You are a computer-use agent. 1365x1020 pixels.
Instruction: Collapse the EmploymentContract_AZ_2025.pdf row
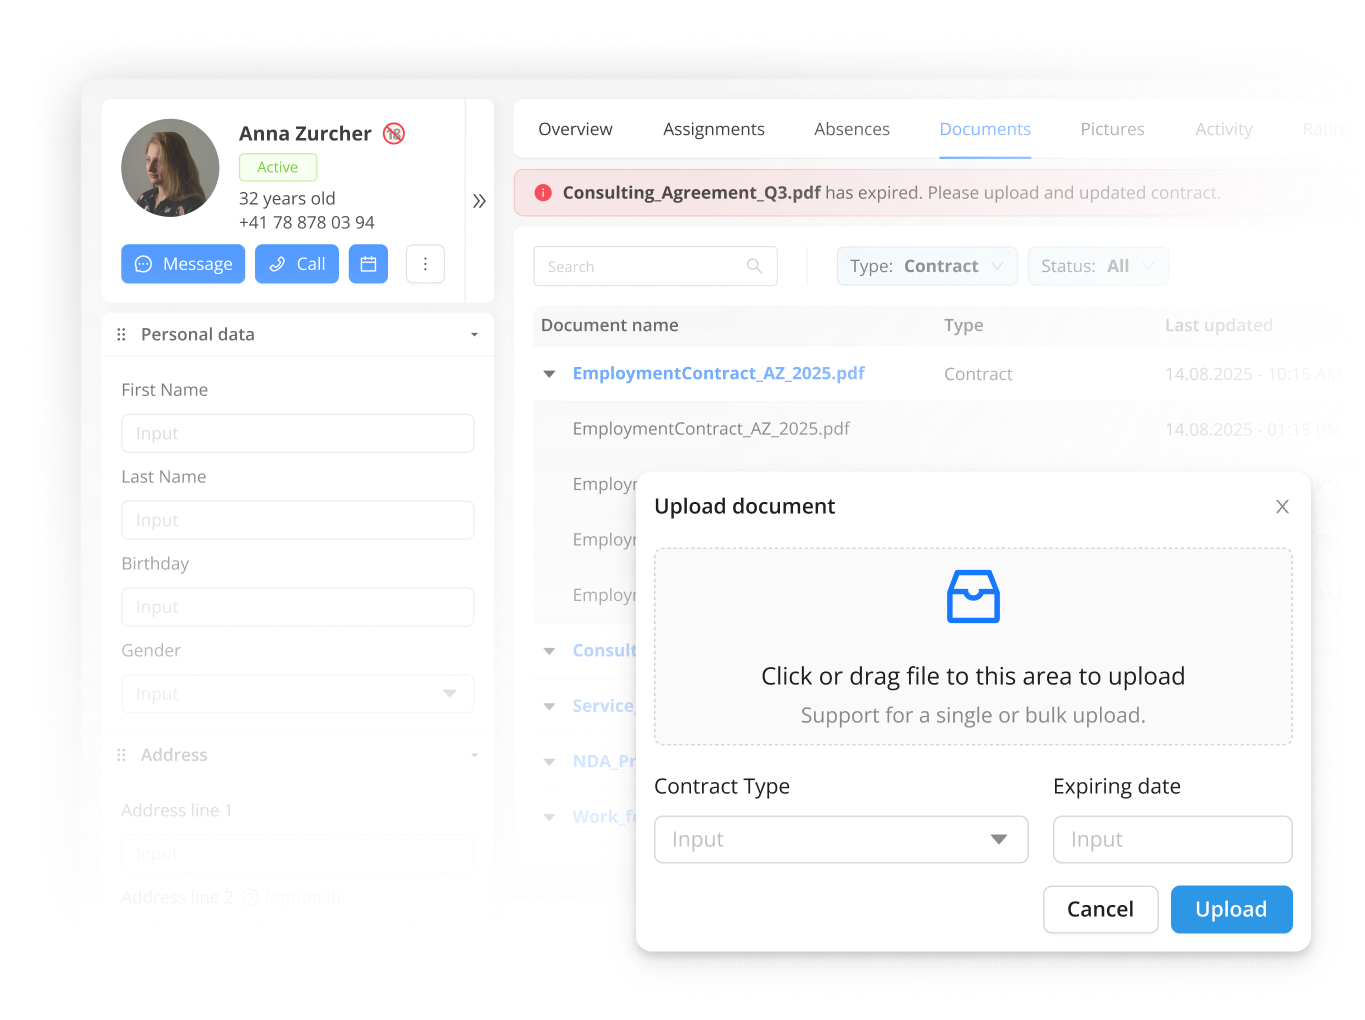pos(549,374)
